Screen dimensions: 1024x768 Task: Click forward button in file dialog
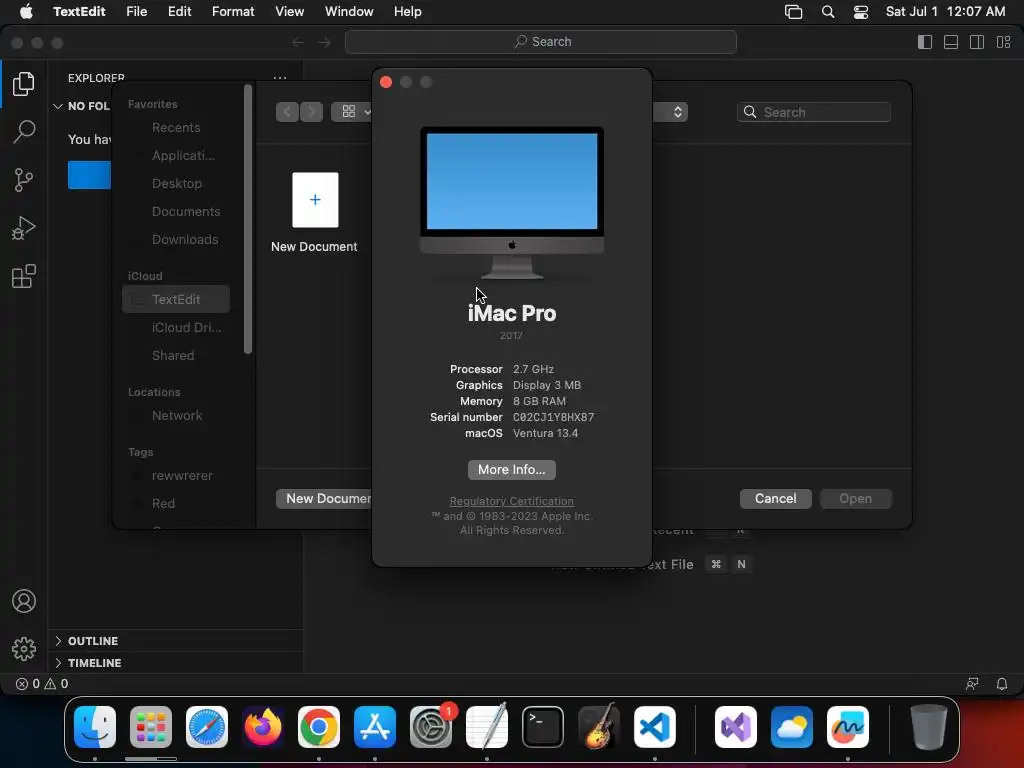click(x=312, y=112)
